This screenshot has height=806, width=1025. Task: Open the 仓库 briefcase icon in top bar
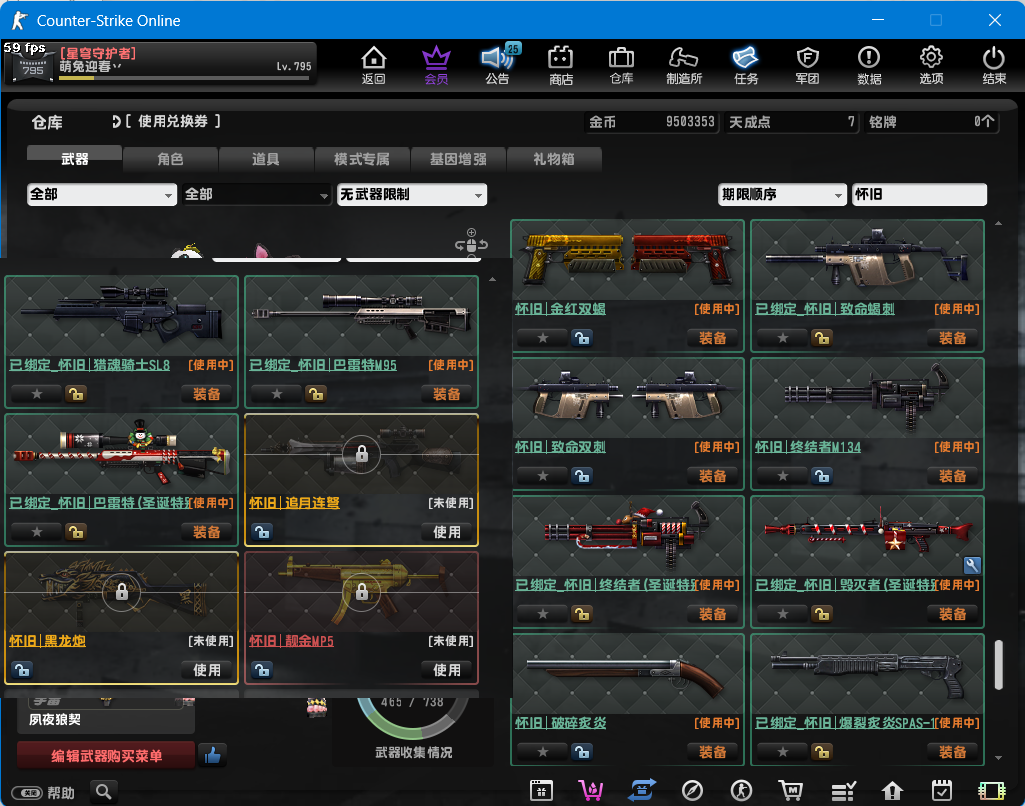[x=621, y=65]
